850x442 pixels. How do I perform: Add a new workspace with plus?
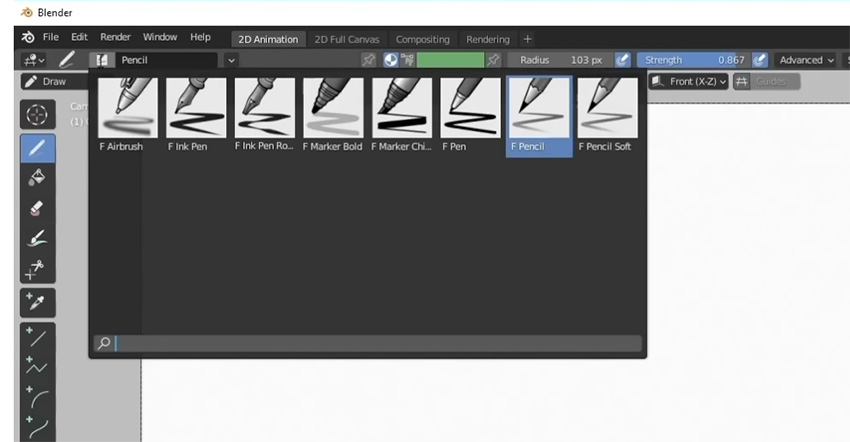[x=527, y=39]
